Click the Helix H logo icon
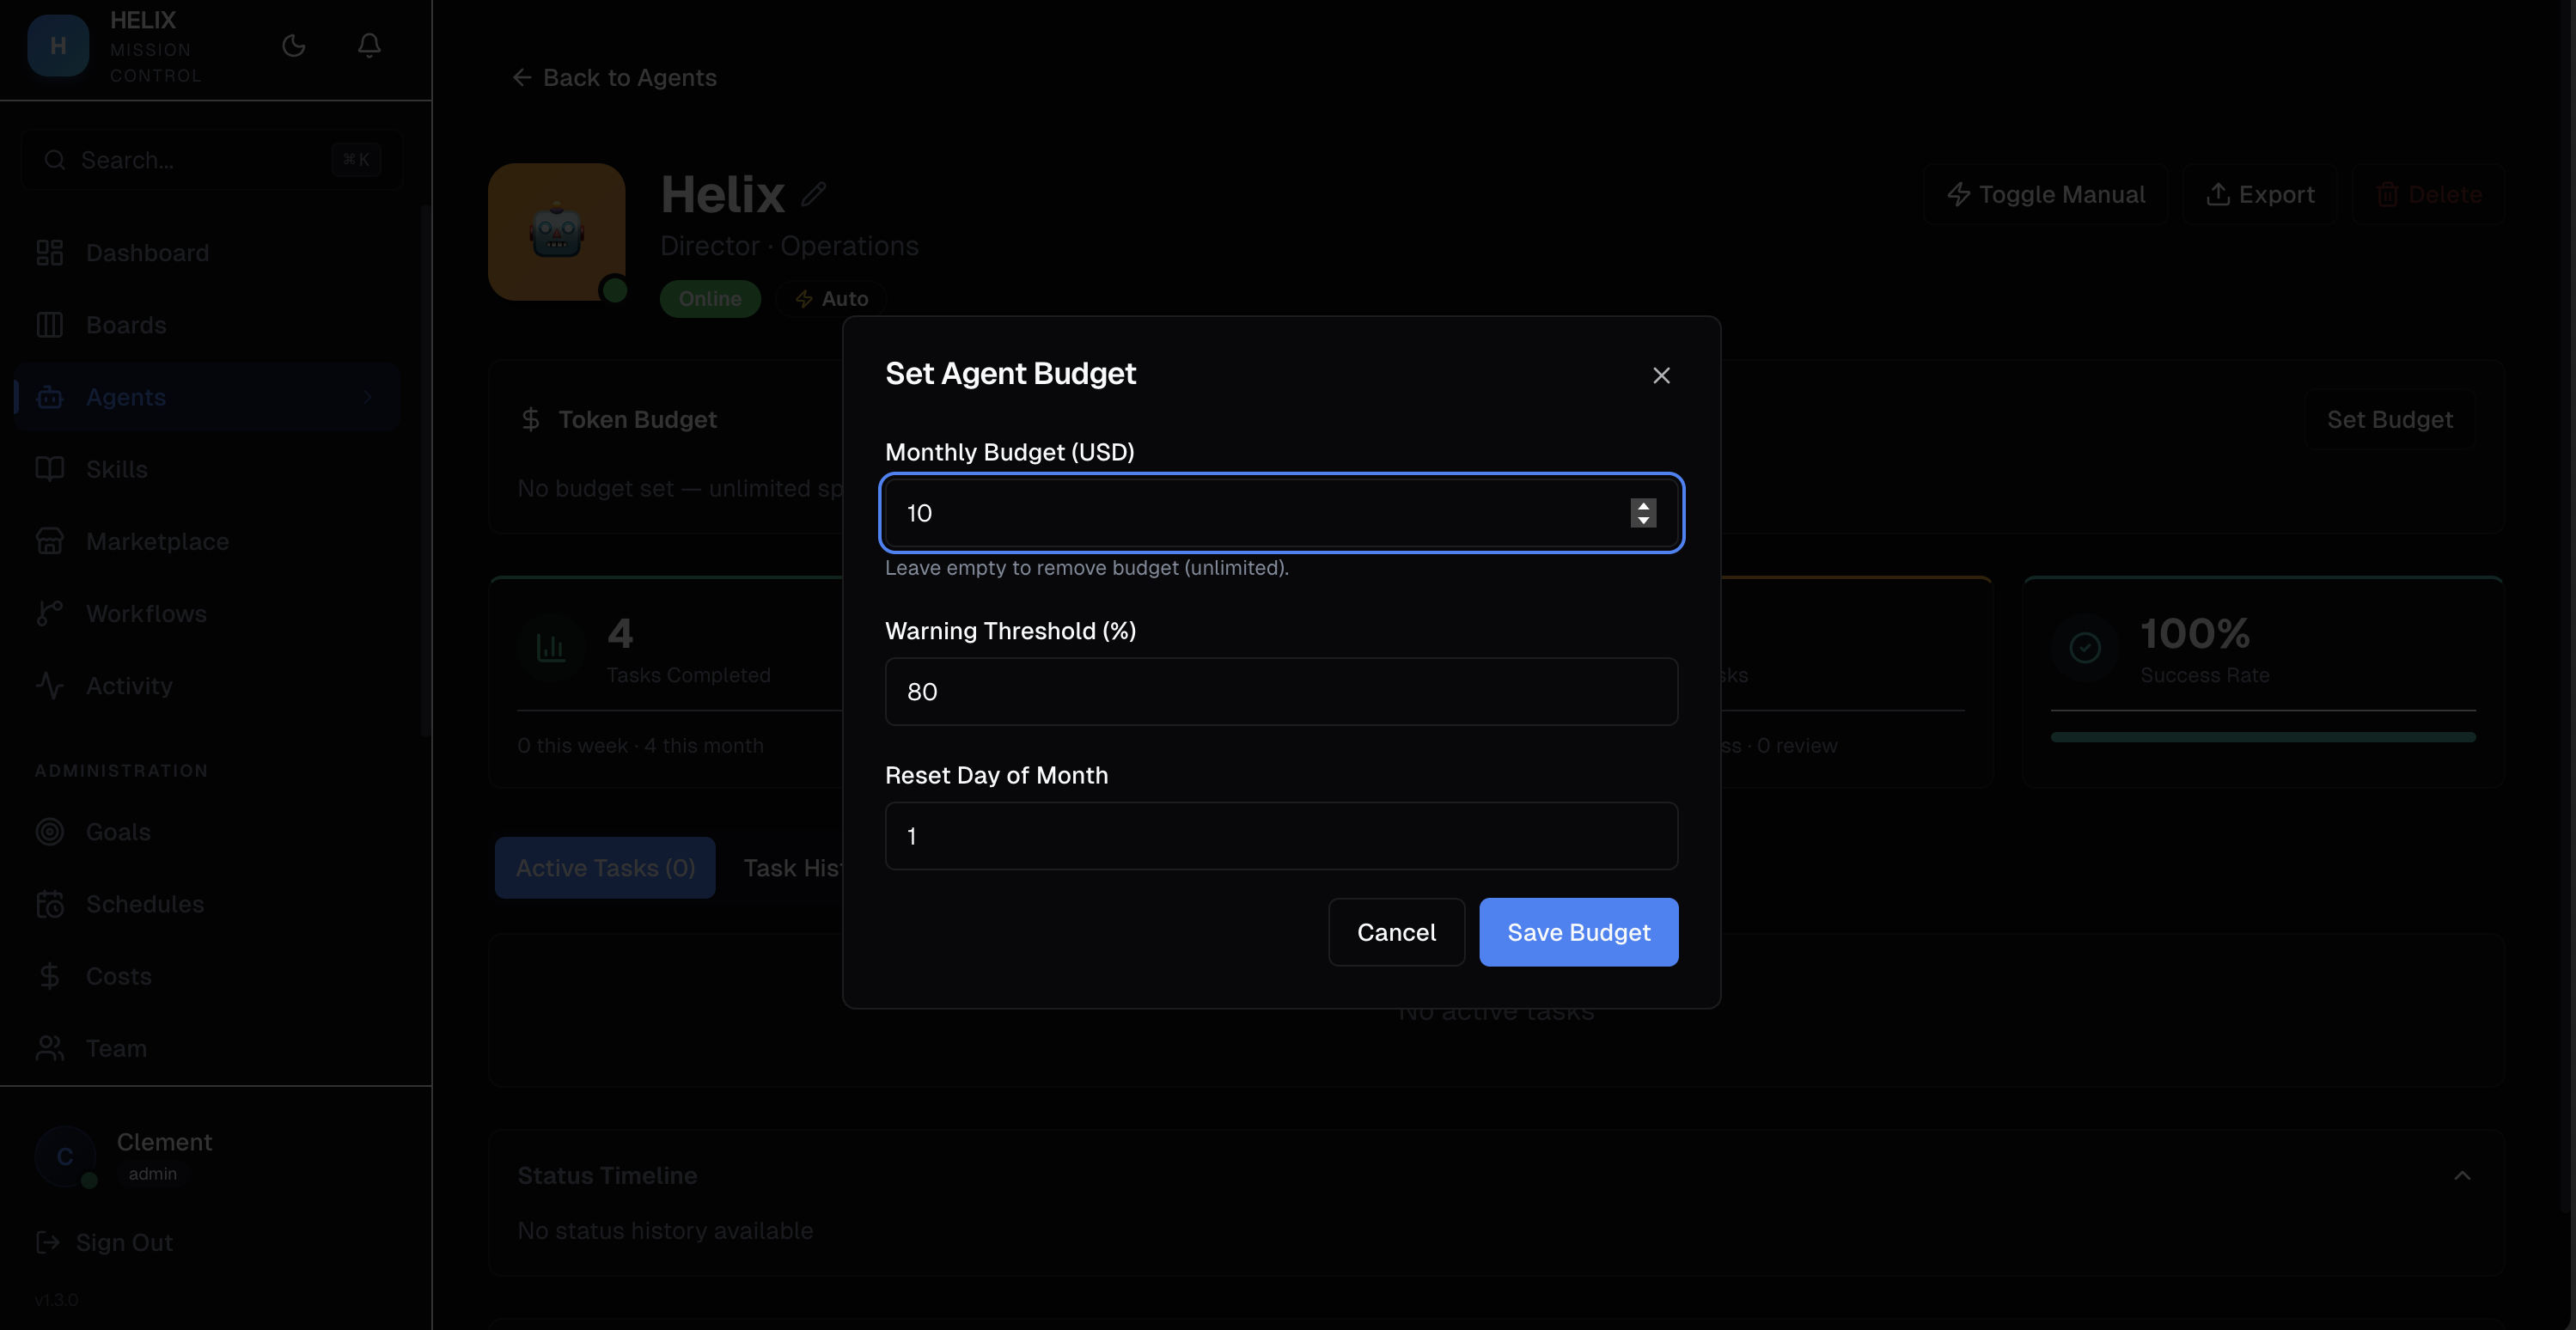Viewport: 2576px width, 1330px height. (x=58, y=46)
